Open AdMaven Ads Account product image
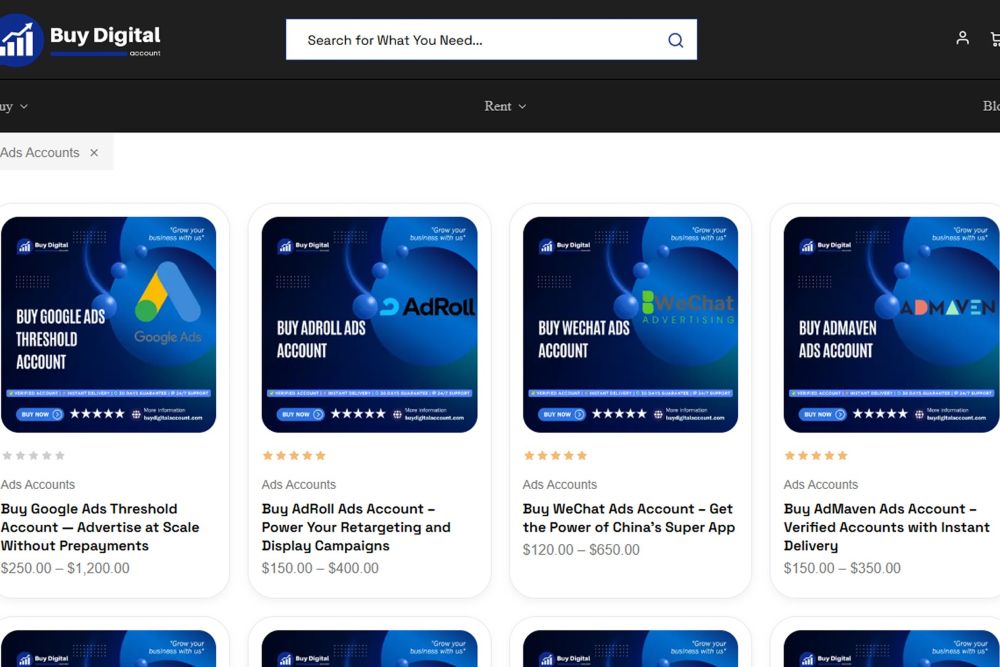This screenshot has height=667, width=1000. click(x=892, y=325)
